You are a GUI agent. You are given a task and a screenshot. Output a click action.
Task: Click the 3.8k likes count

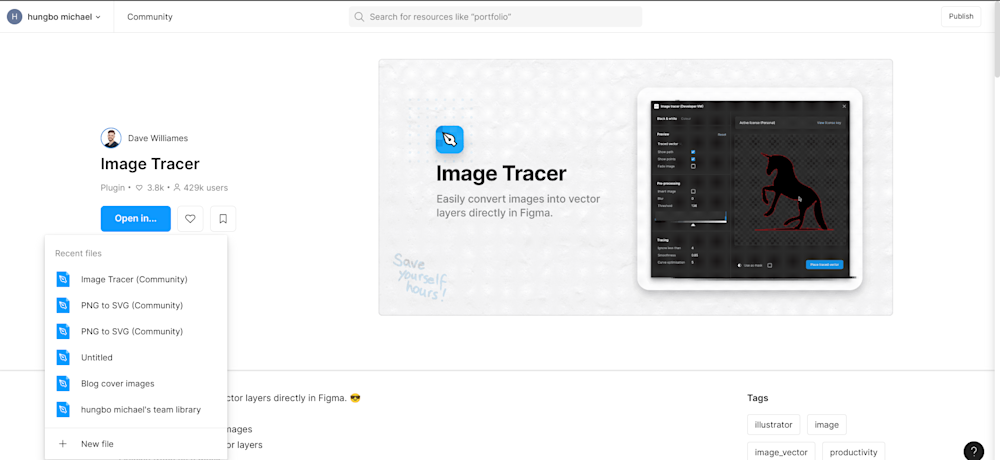coord(150,188)
